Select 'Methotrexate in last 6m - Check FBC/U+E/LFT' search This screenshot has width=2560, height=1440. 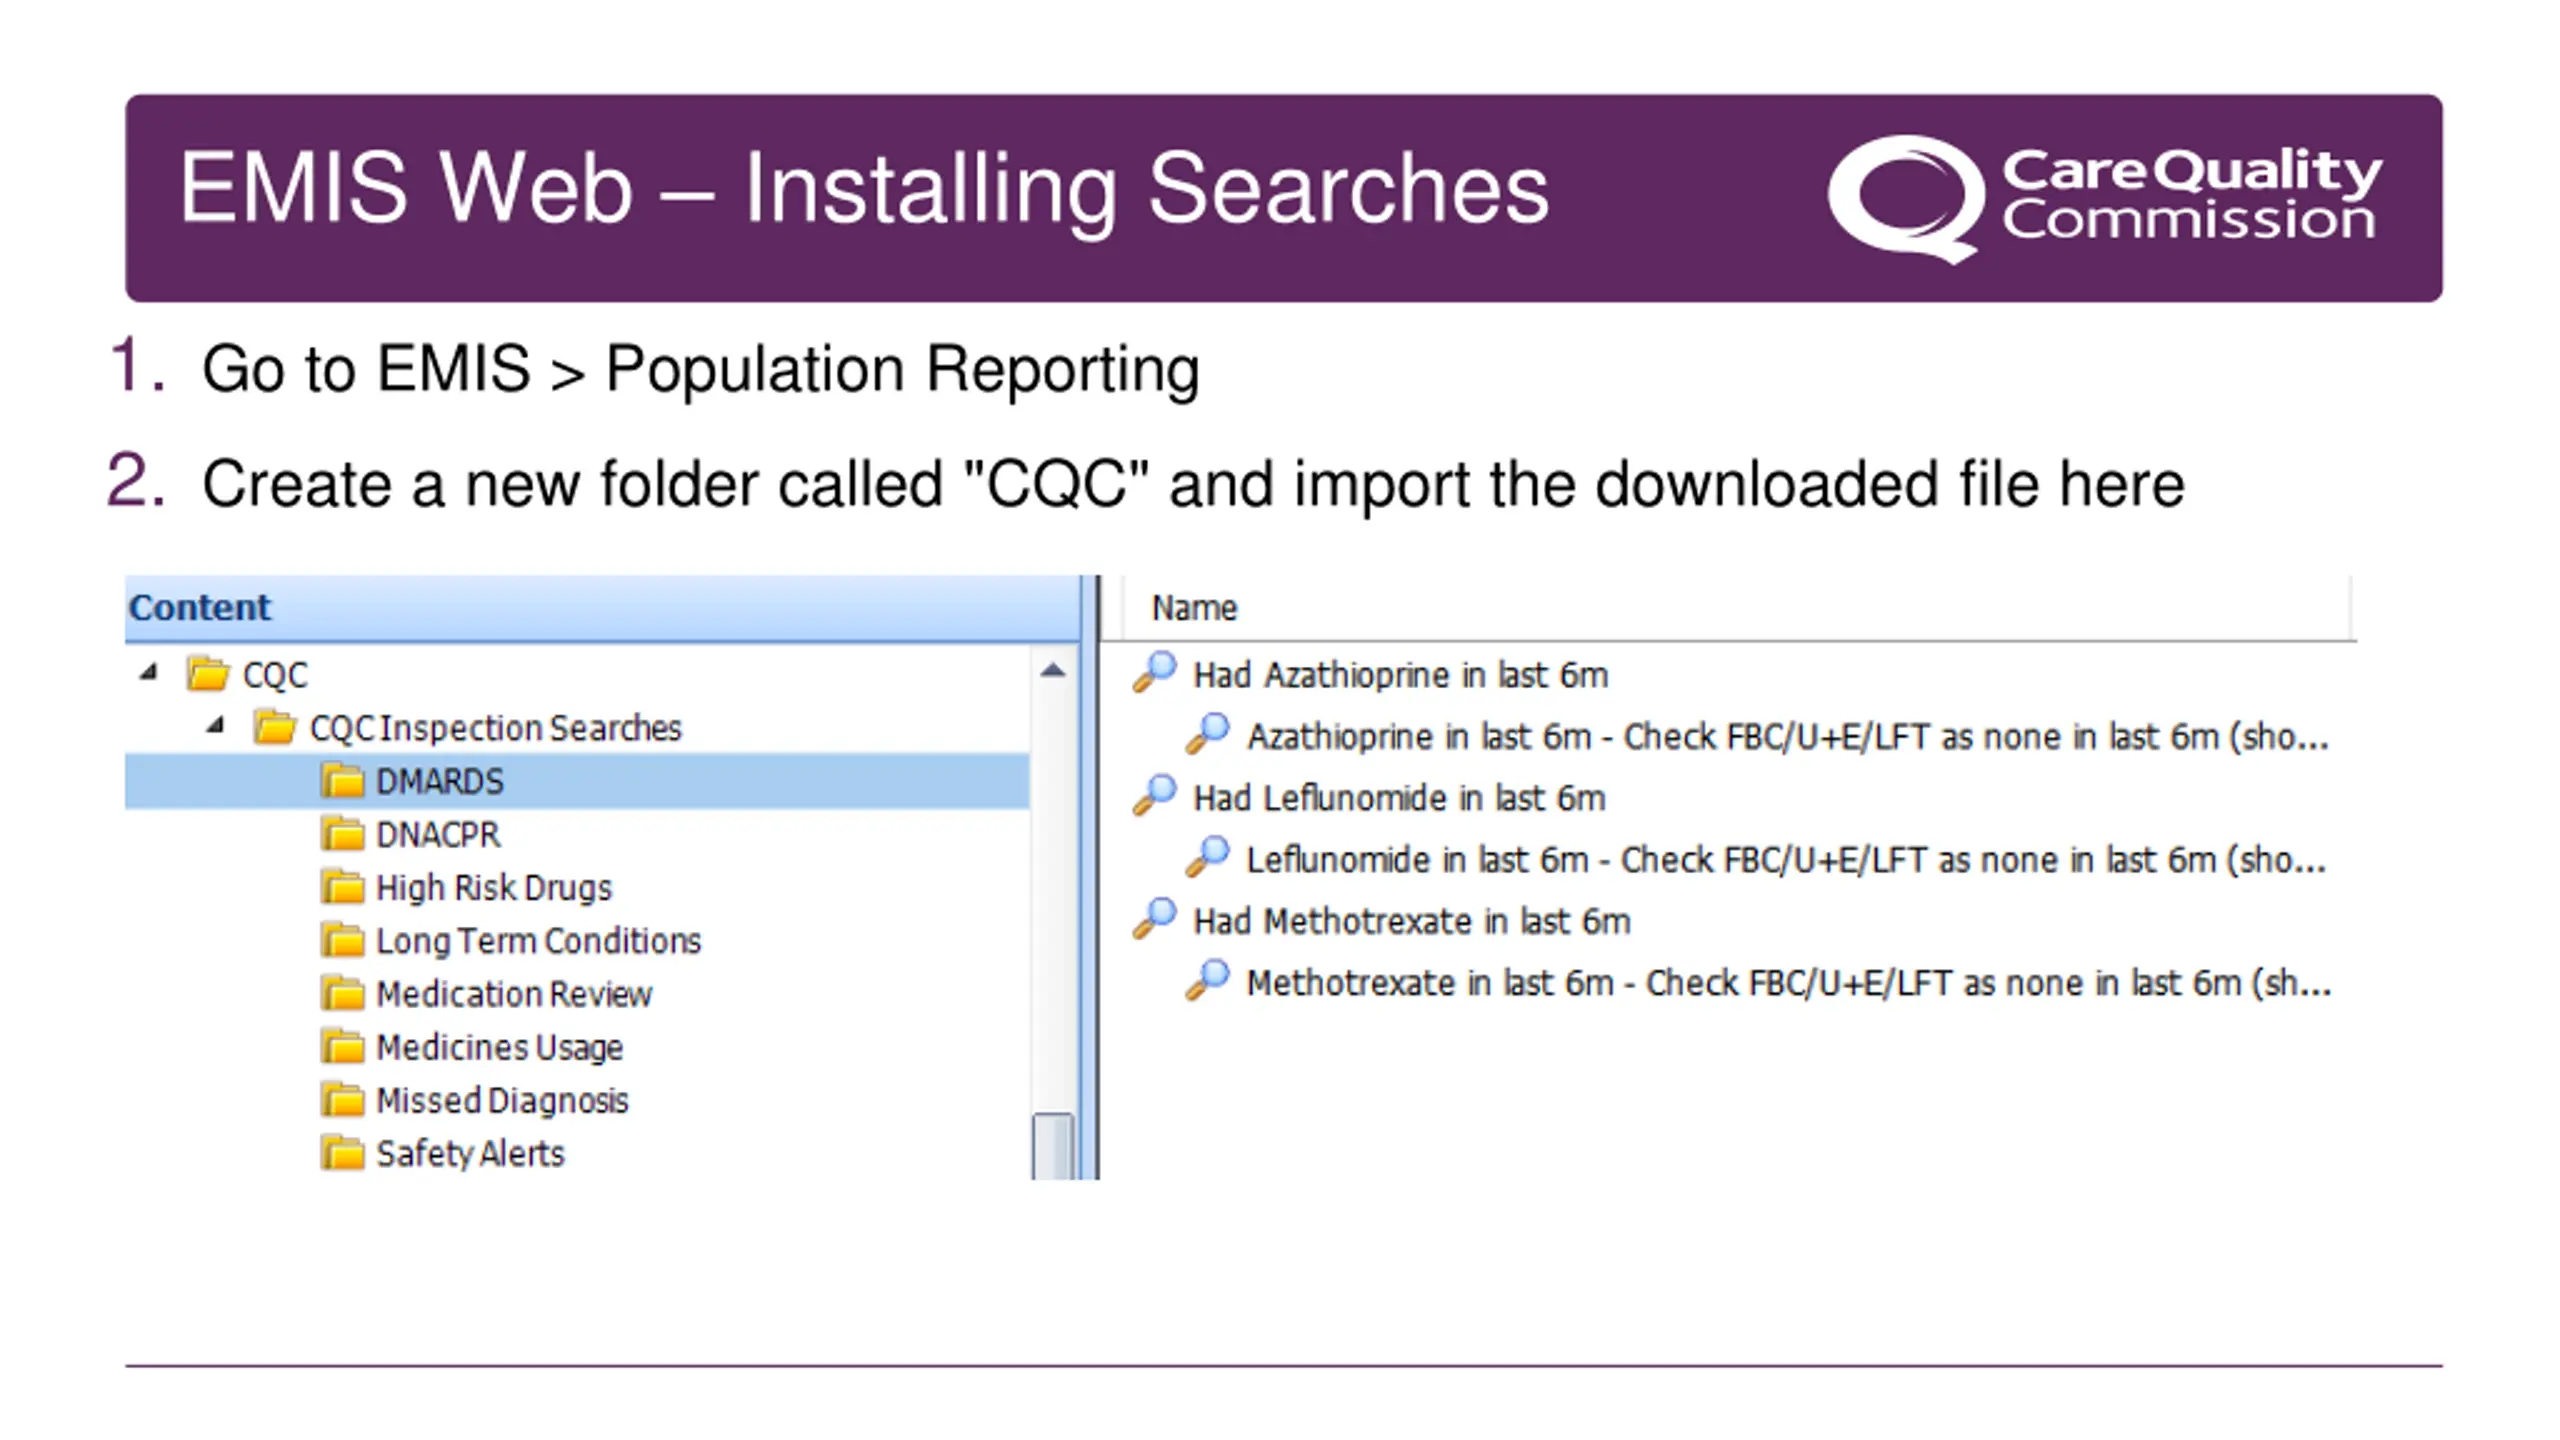[1789, 983]
